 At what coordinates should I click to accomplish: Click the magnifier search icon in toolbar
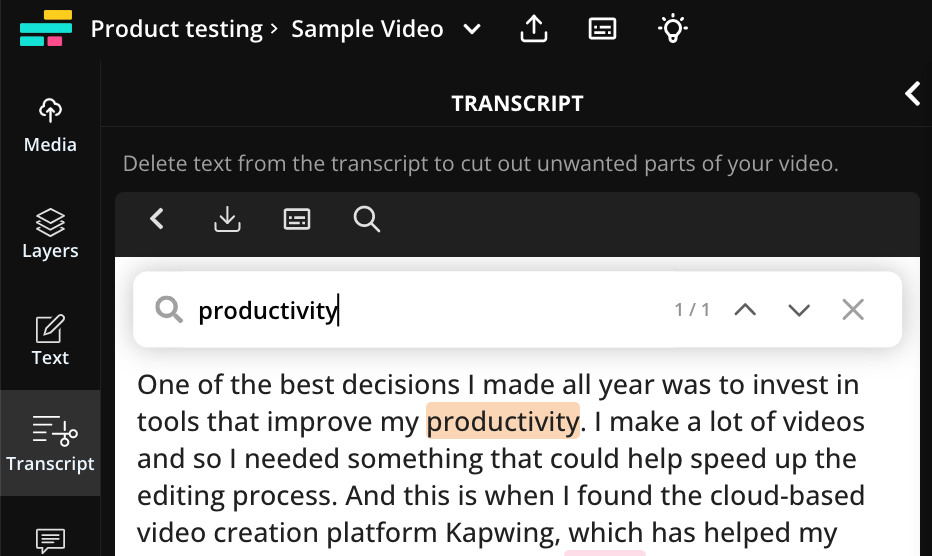point(367,219)
